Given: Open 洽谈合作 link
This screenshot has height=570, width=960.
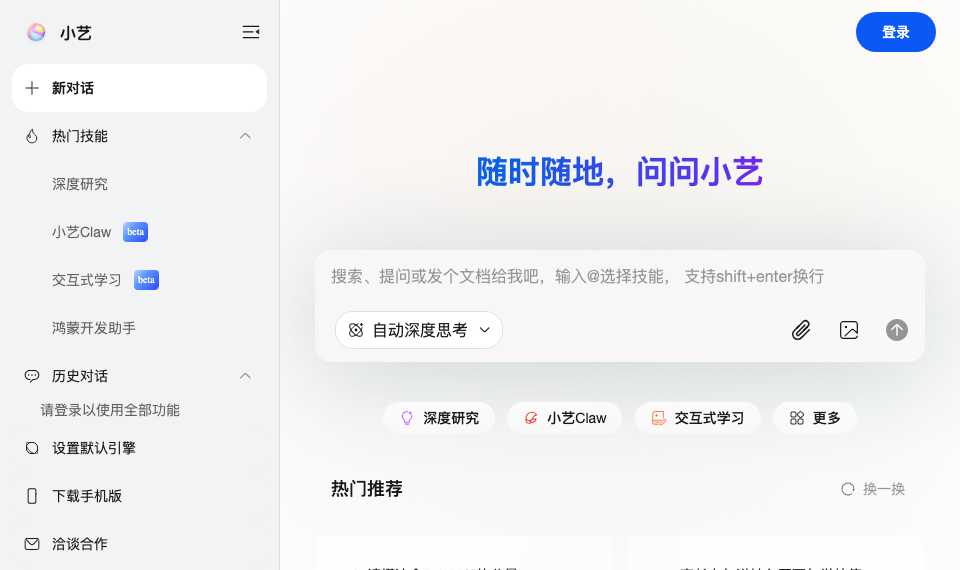Looking at the screenshot, I should point(80,544).
